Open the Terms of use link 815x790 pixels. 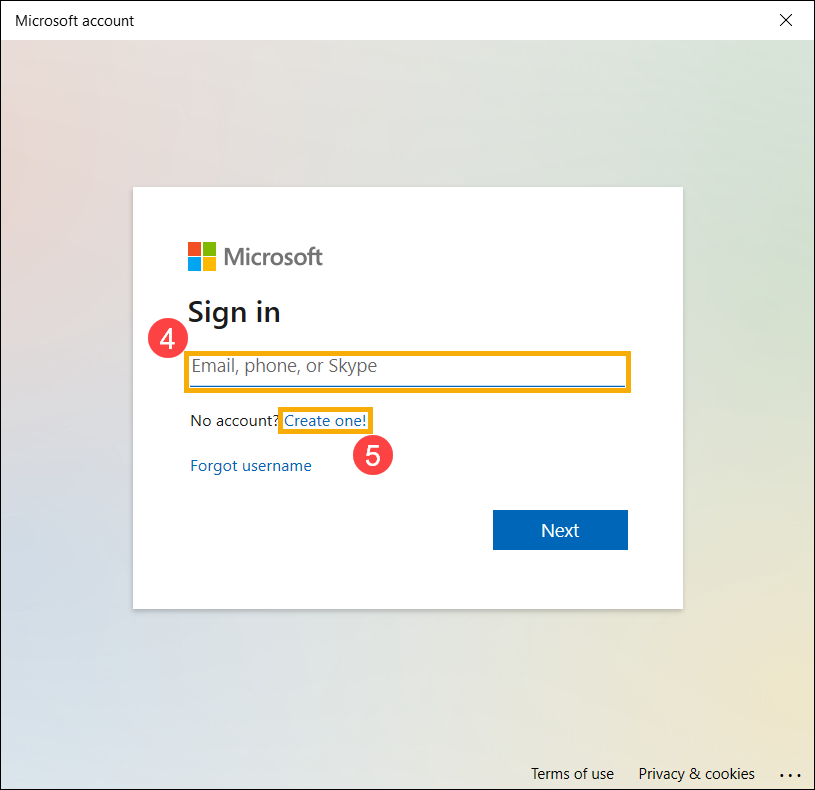(x=572, y=773)
